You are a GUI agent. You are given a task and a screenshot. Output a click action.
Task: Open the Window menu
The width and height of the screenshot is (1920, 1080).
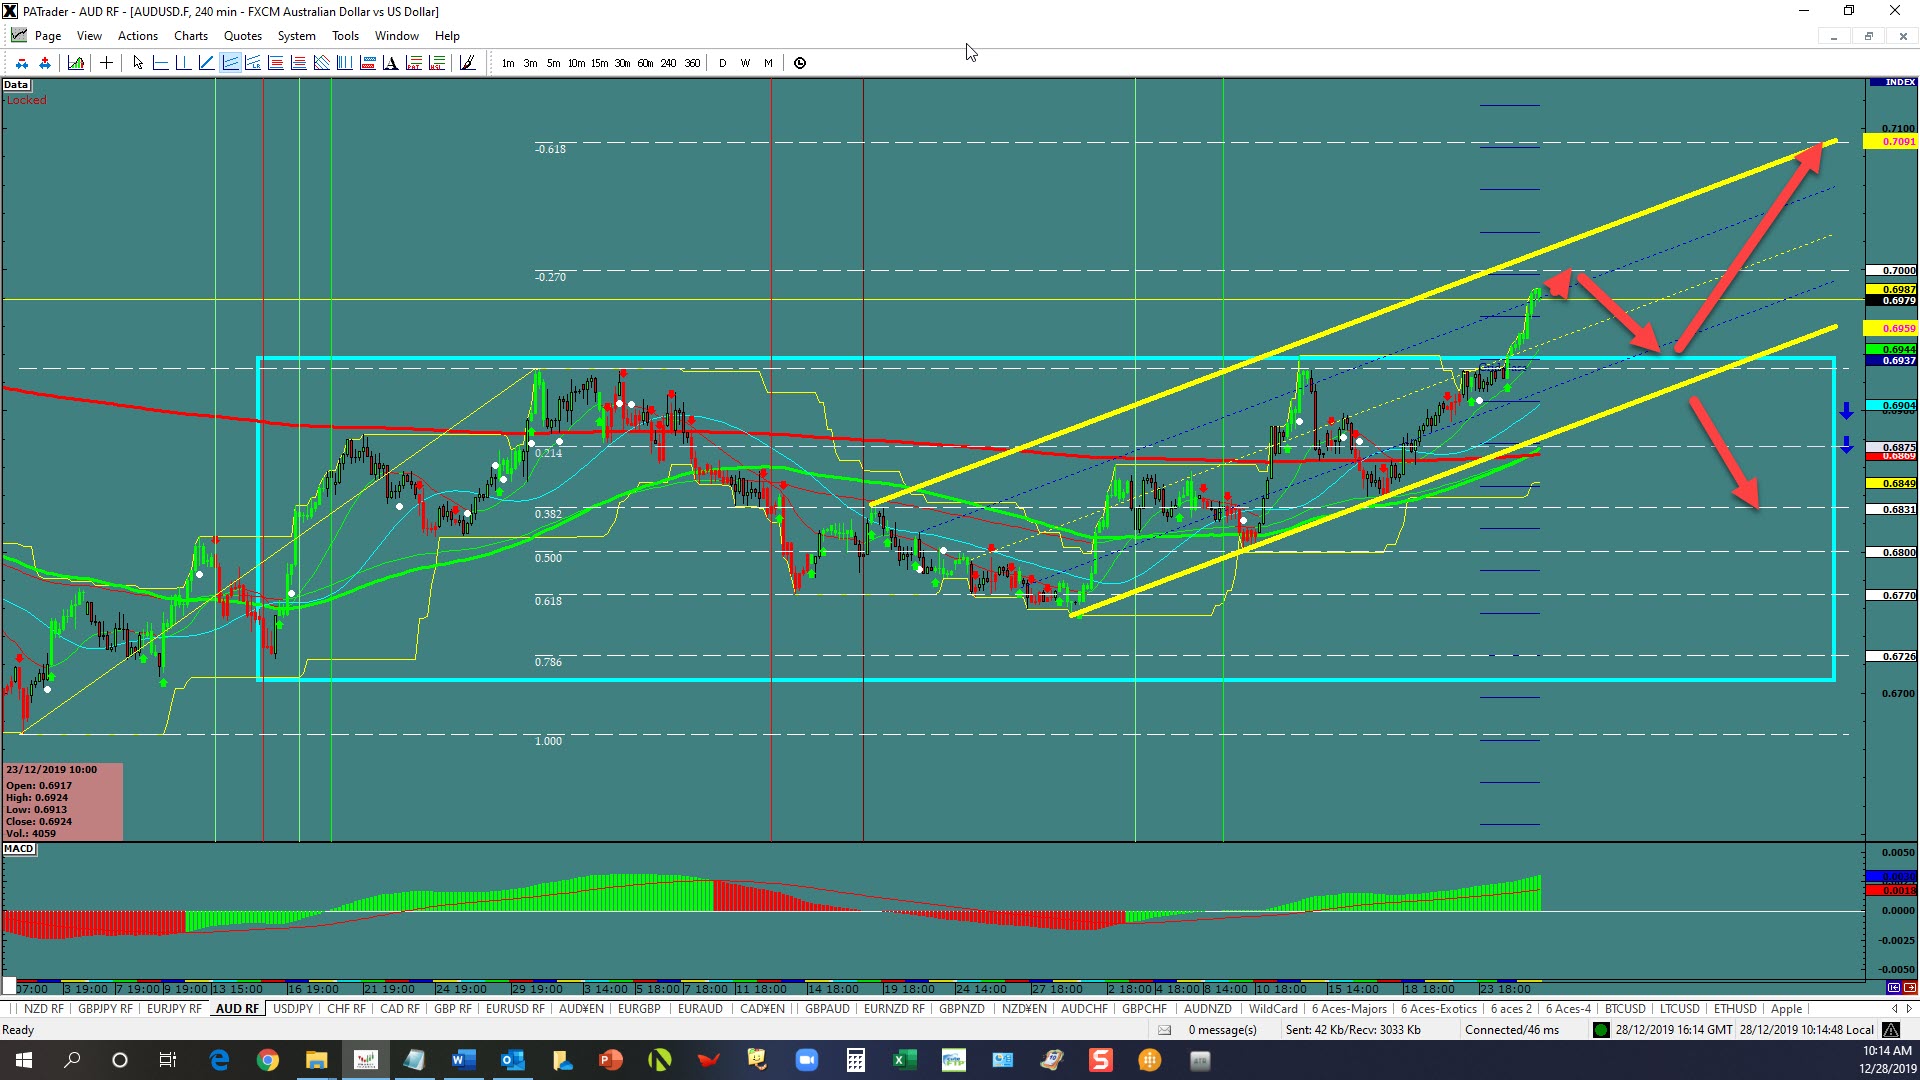[397, 36]
